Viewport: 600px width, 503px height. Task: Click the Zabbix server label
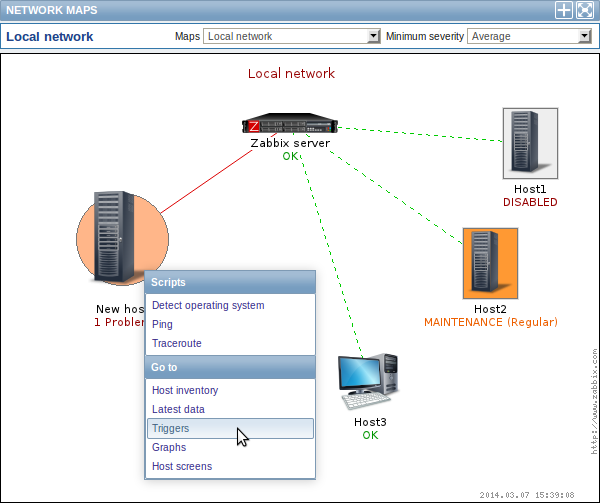point(290,143)
